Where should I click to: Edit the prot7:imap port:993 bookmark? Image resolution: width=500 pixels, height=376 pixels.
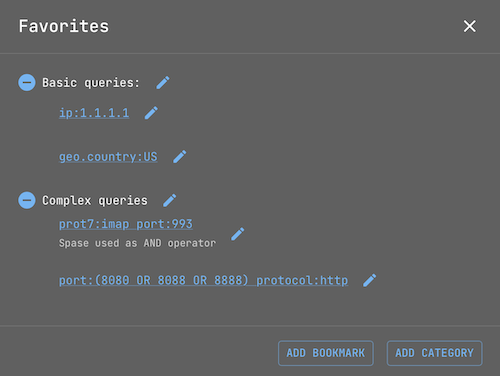[238, 234]
